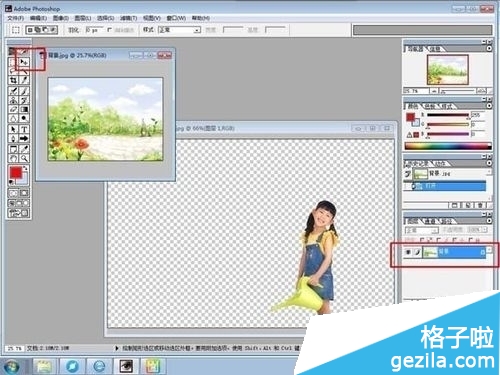Pick a color from the color spectrum ramp

point(448,146)
